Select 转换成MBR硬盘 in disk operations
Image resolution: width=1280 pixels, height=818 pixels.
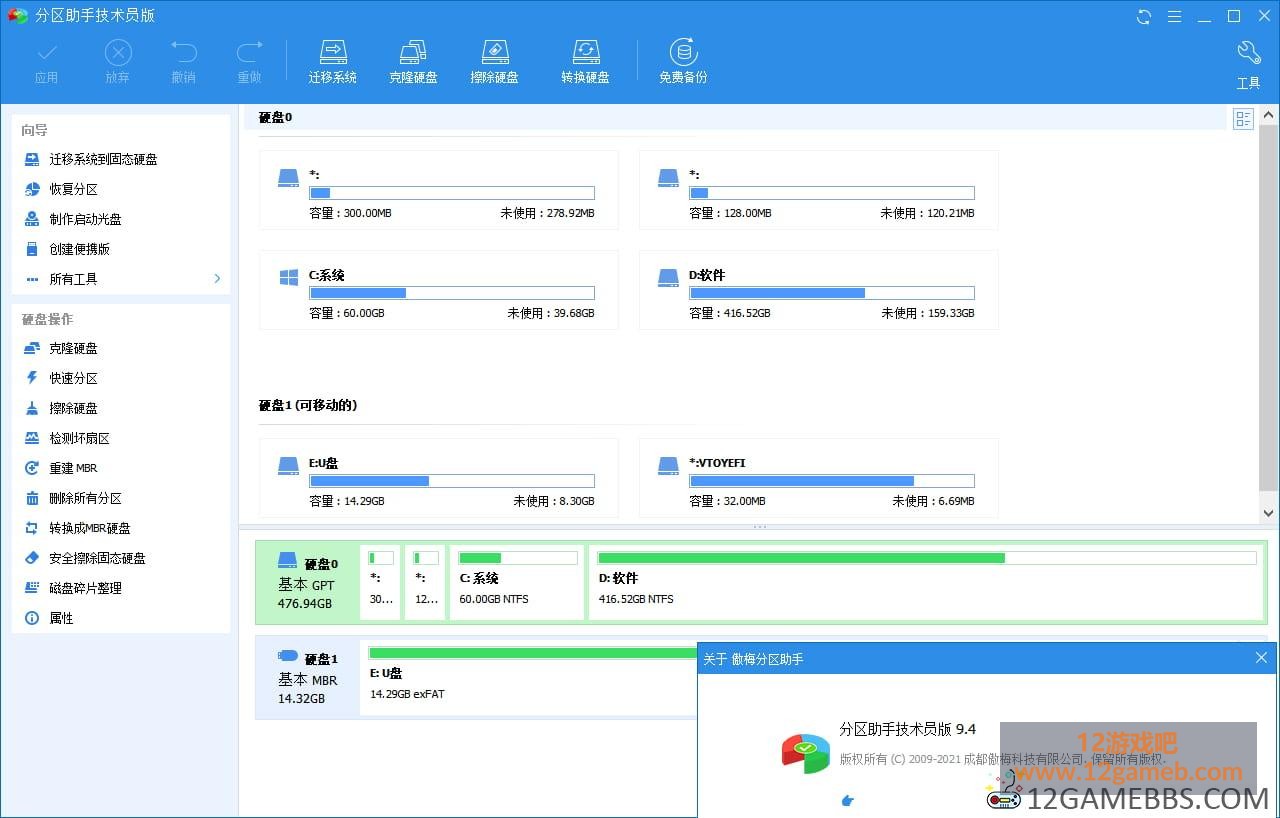point(90,528)
